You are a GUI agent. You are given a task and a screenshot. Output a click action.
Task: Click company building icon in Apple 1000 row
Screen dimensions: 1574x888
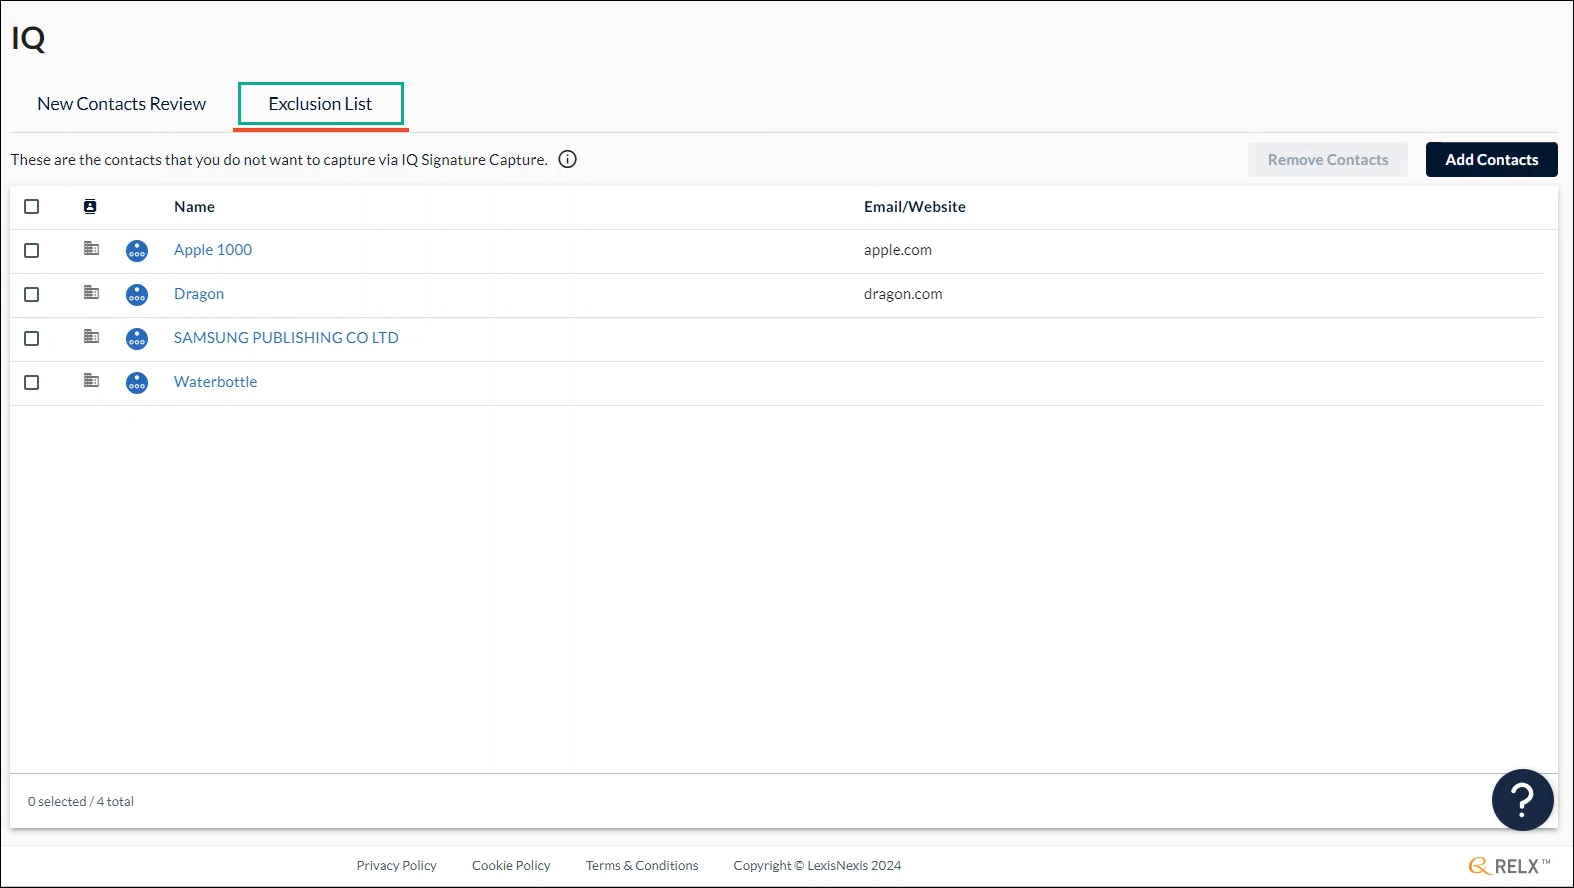[91, 248]
